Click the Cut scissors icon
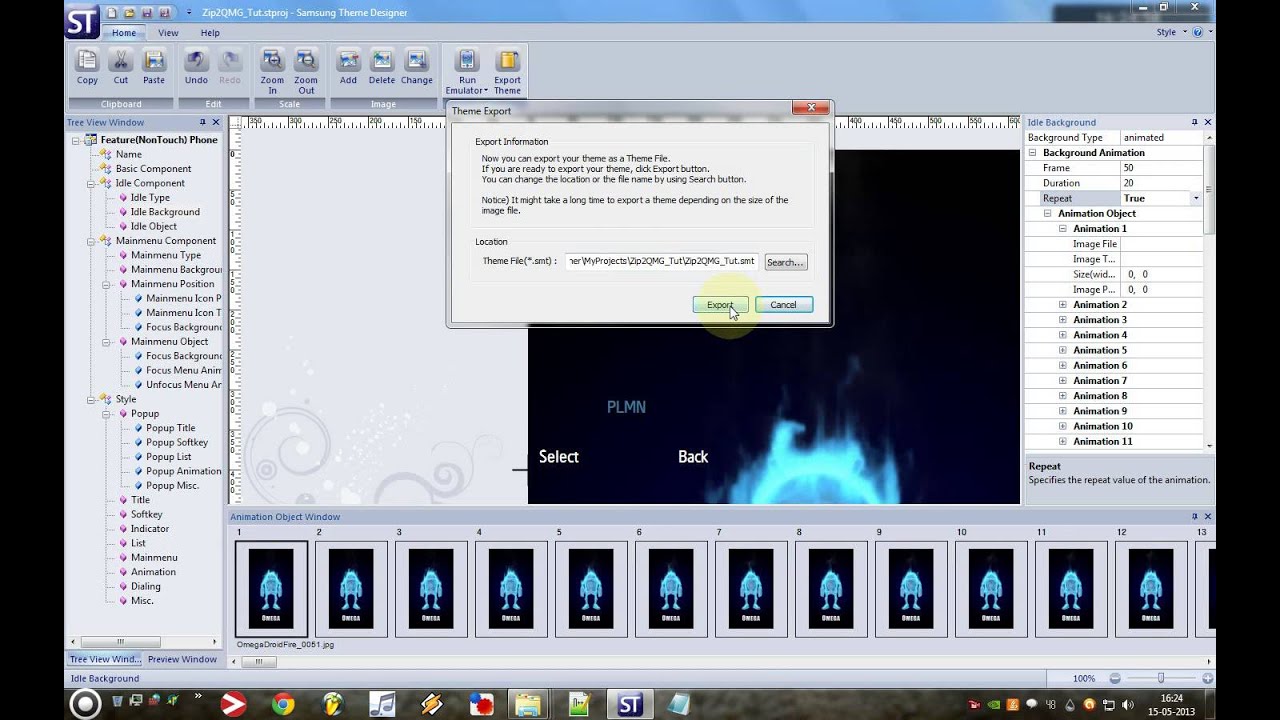This screenshot has height=720, width=1280. click(120, 60)
